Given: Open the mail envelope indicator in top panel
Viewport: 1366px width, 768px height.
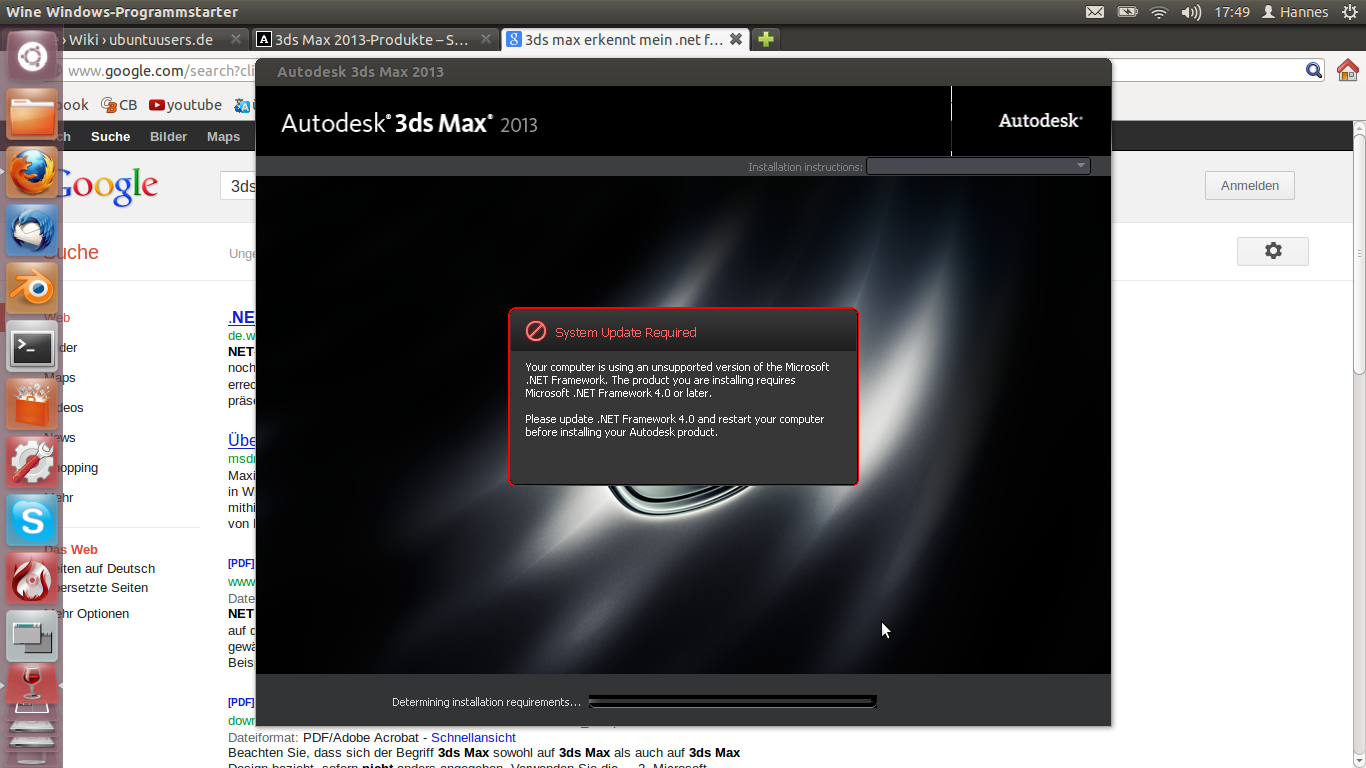Looking at the screenshot, I should [1095, 12].
